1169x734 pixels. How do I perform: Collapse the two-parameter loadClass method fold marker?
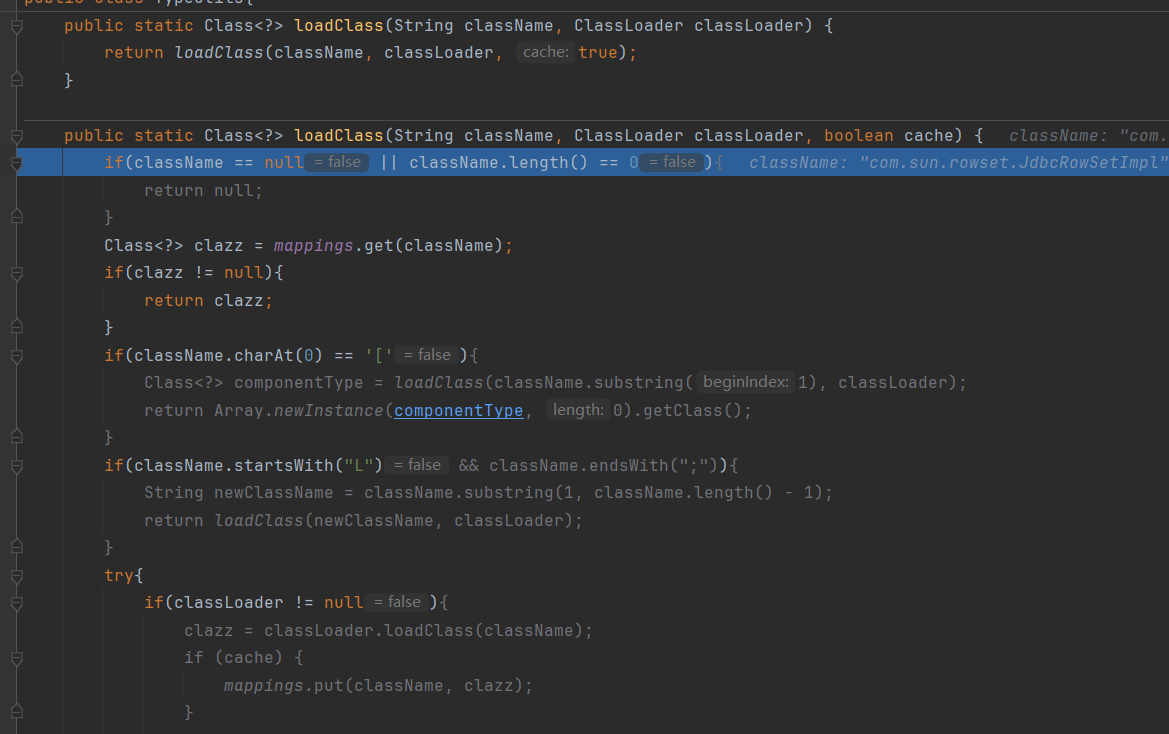point(16,27)
